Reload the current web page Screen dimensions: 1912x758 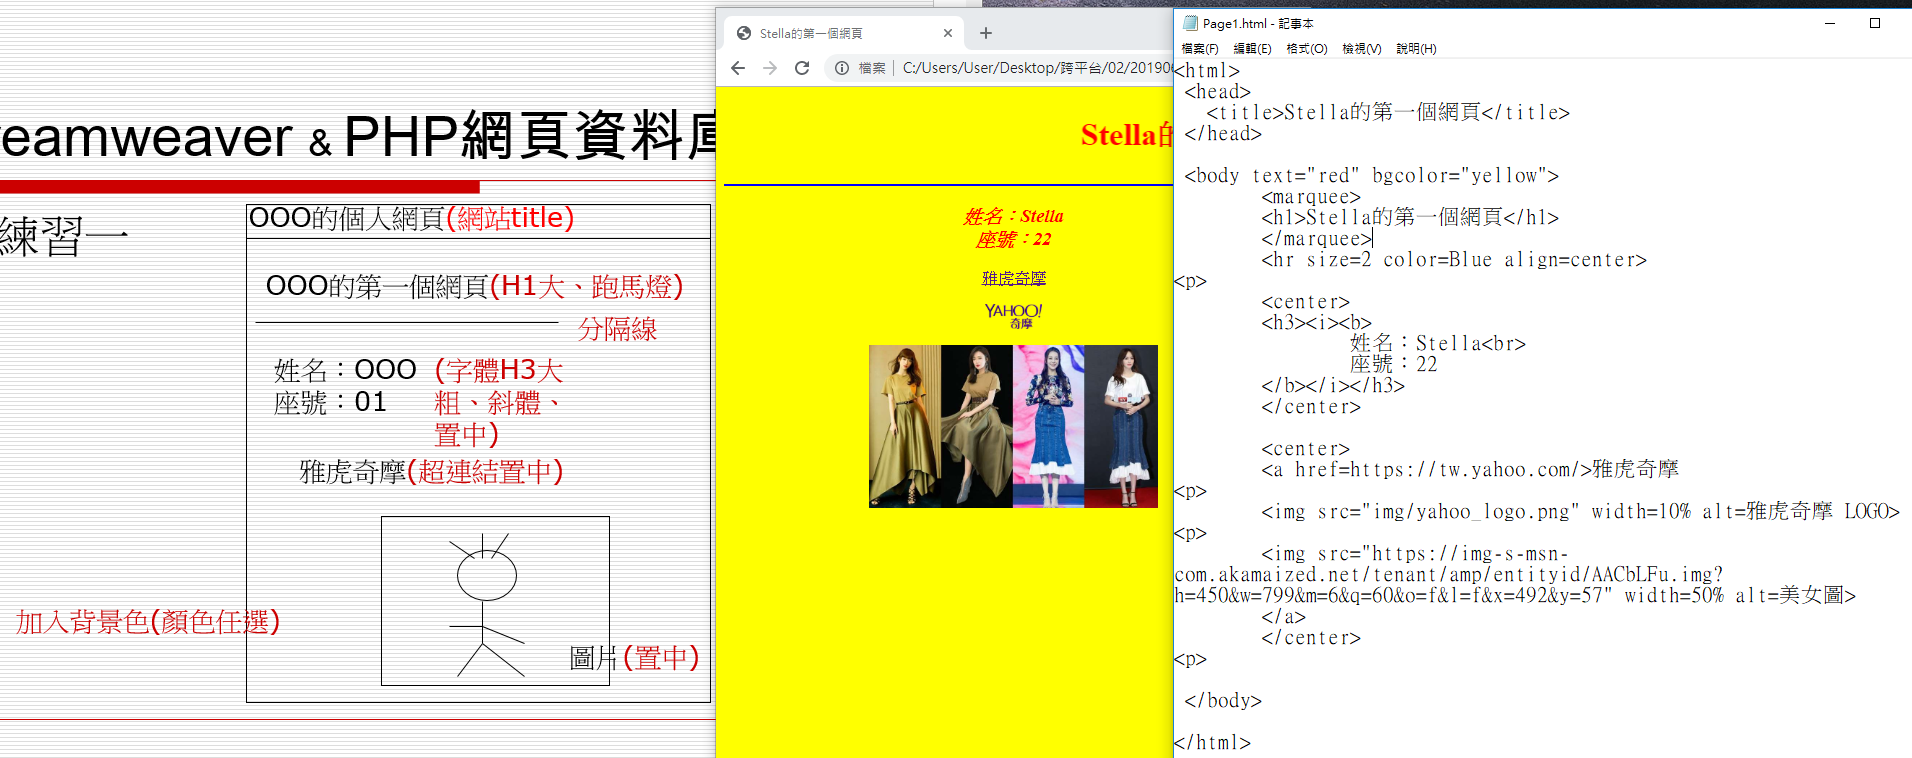[802, 68]
